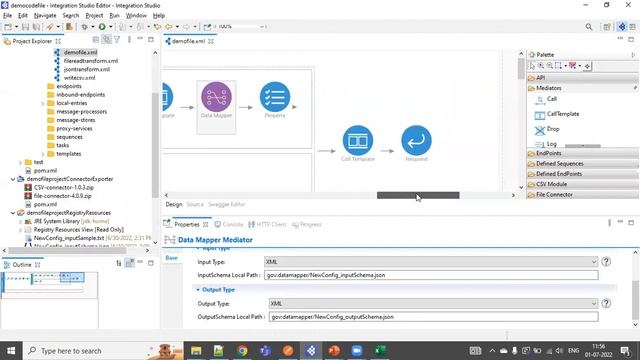
Task: Open help for Output Type field
Action: click(x=606, y=303)
